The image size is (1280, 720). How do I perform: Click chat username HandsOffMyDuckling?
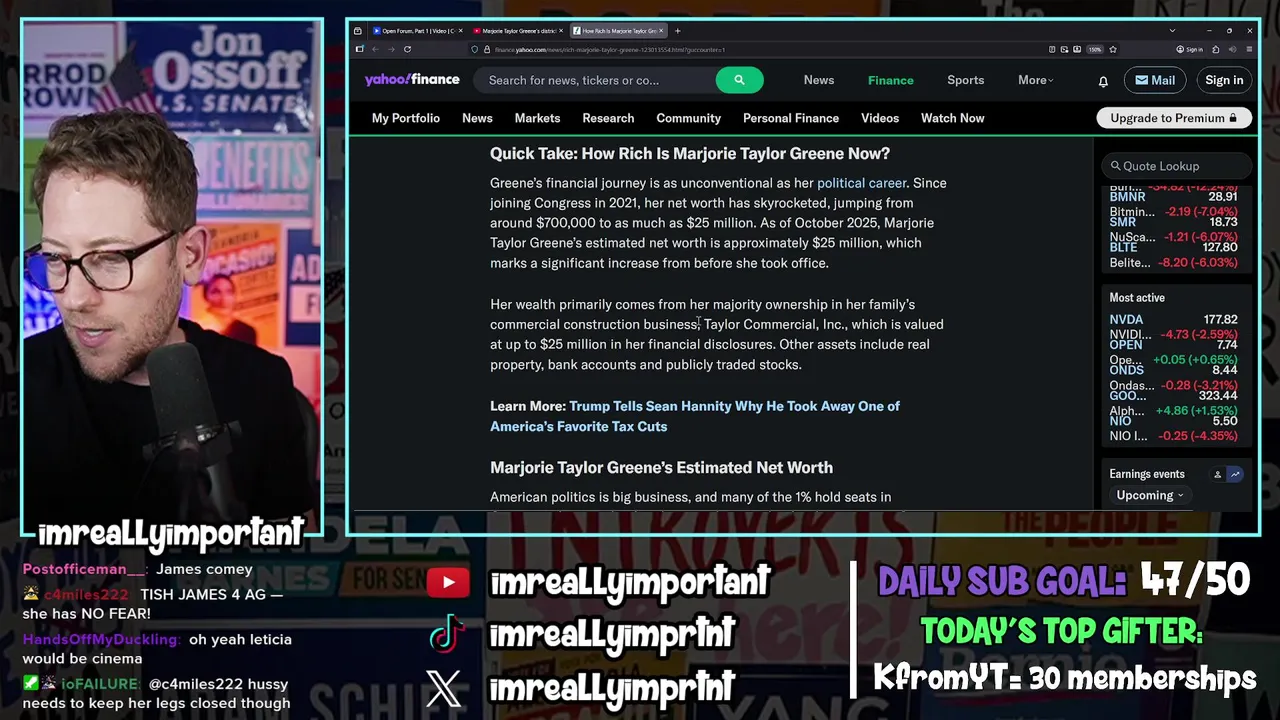(102, 639)
